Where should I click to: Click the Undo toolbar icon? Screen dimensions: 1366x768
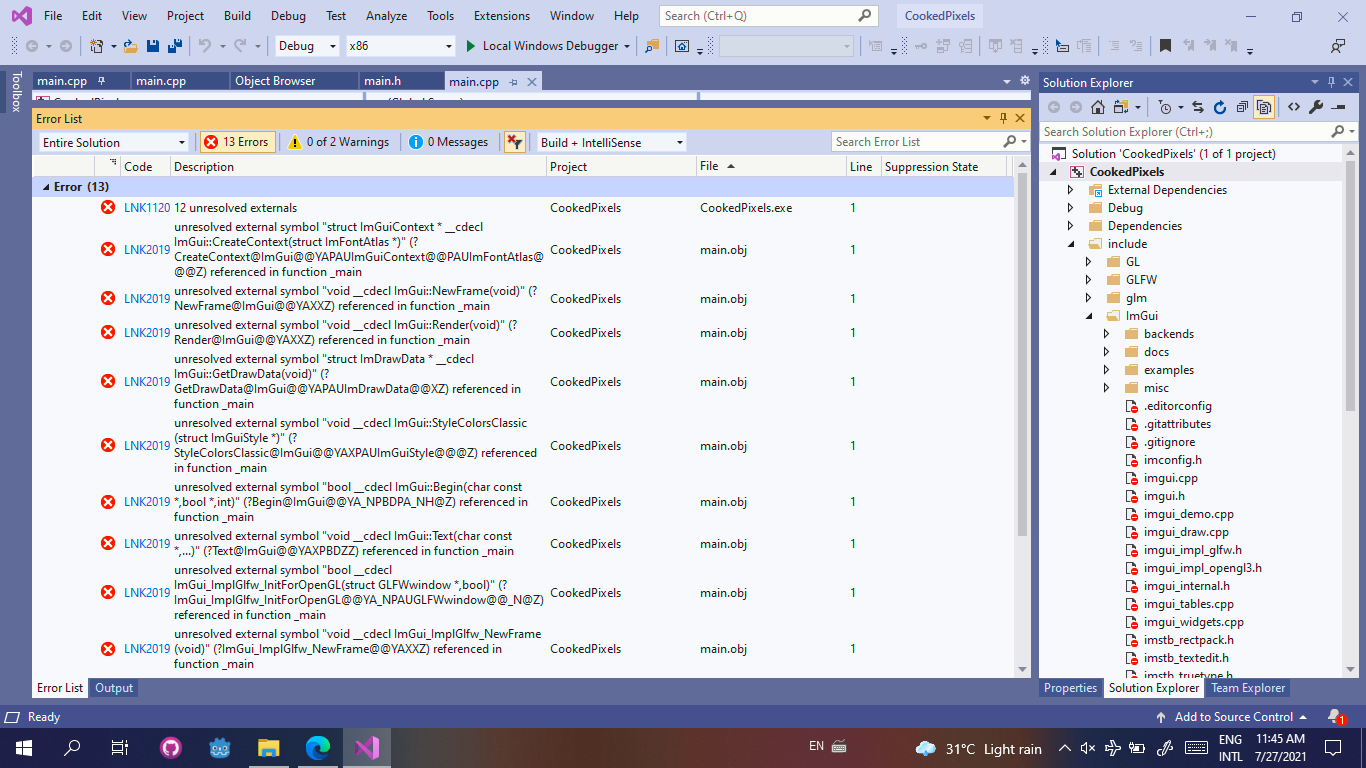[205, 46]
